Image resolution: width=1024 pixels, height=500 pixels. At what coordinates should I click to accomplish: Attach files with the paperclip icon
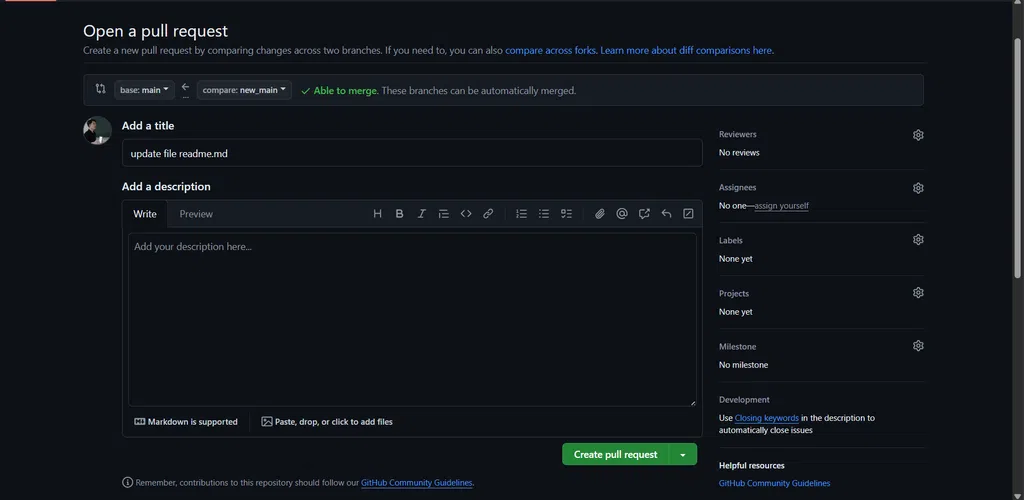(600, 213)
